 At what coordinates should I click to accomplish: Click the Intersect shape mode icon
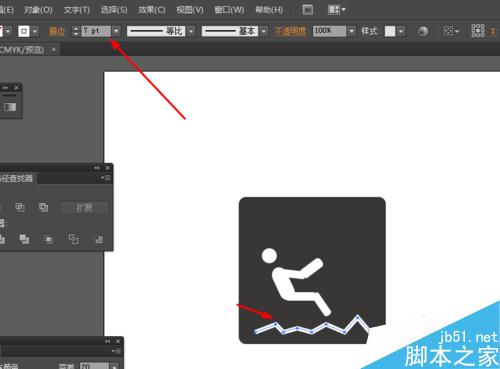[20, 207]
